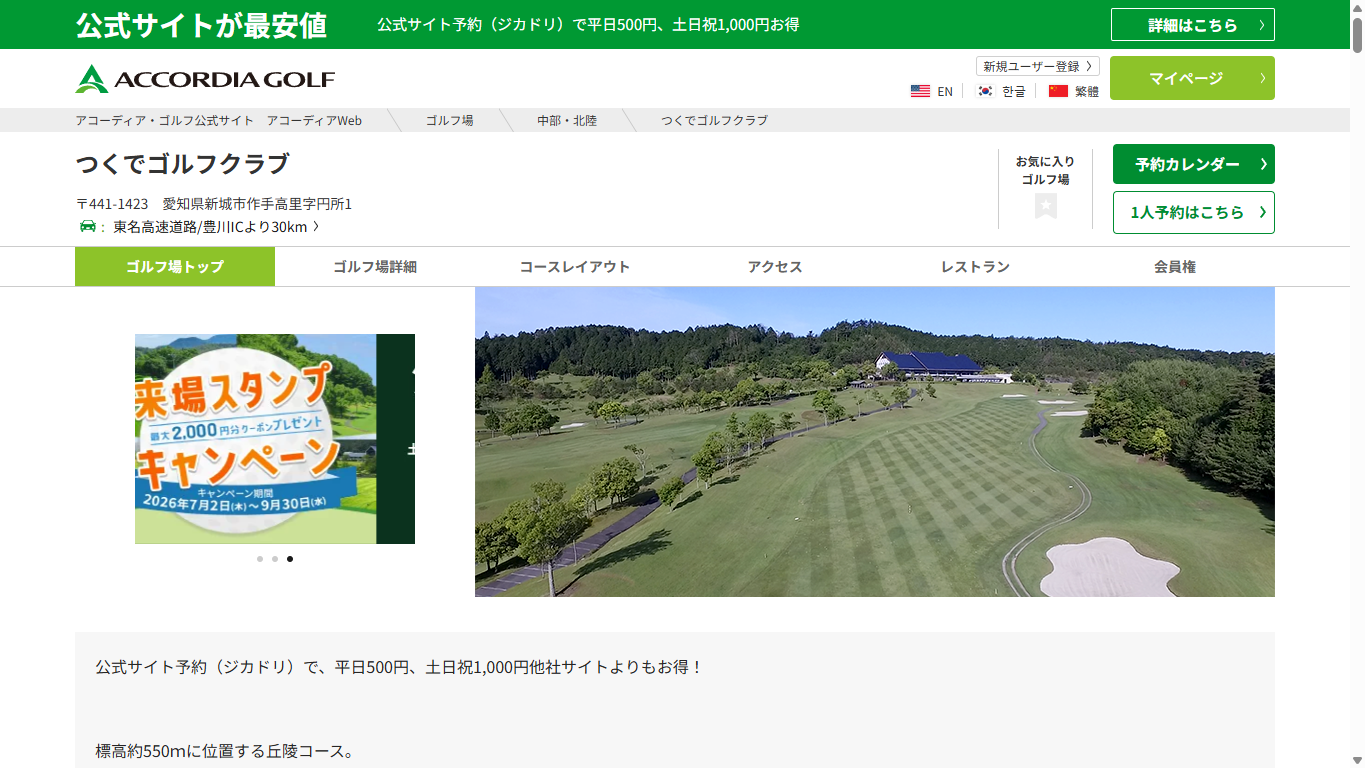This screenshot has width=1365, height=768.
Task: Click the 中部・北陸 breadcrumb
Action: [x=567, y=120]
